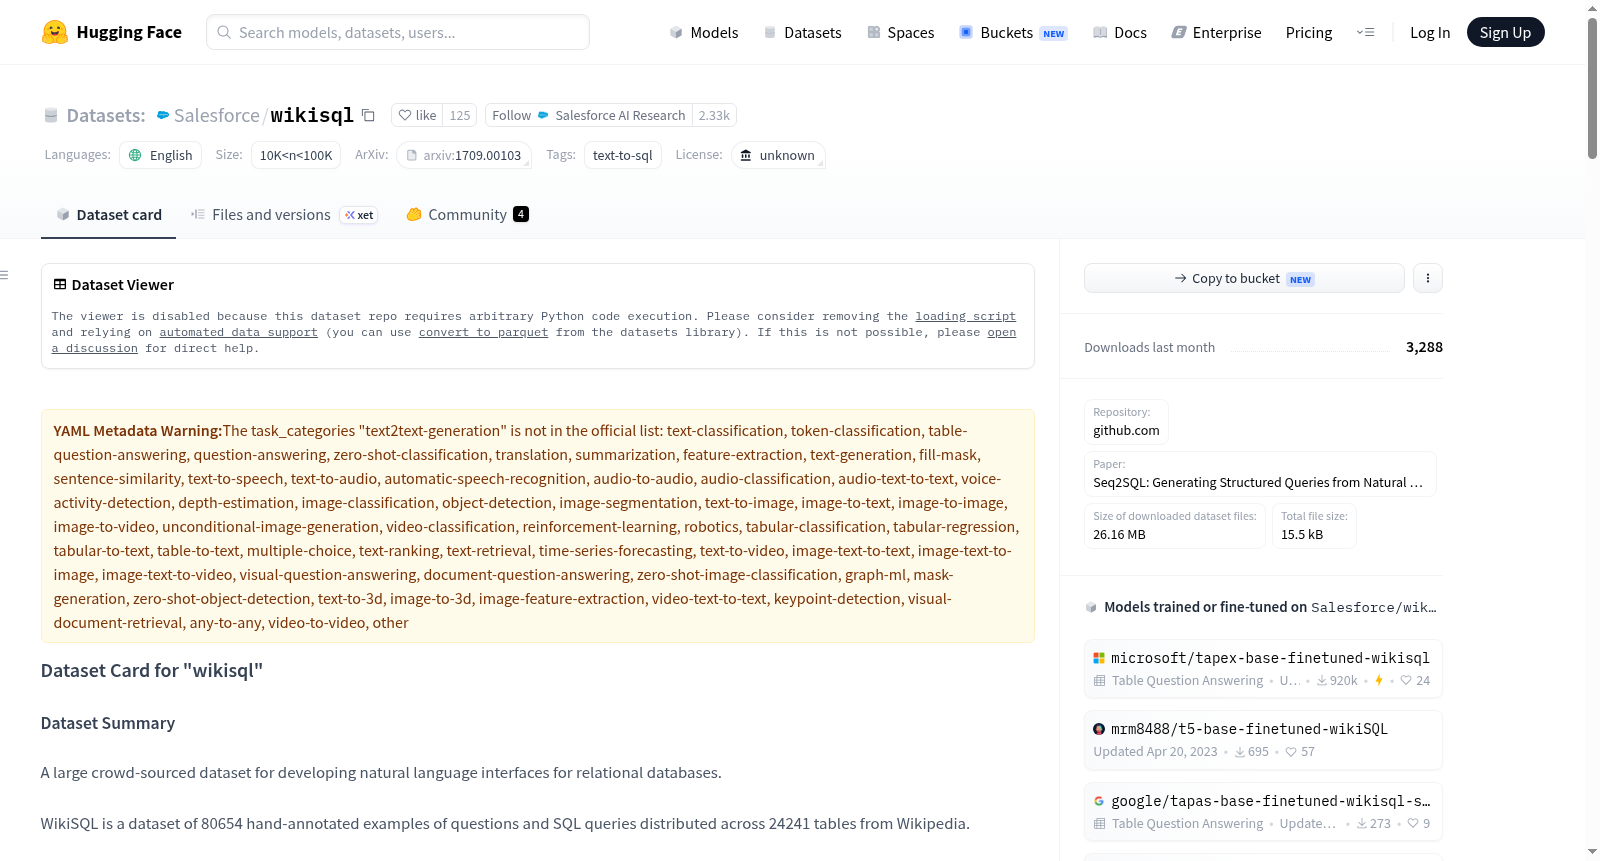Screen dimensions: 1600x861
Task: Click the Log In link
Action: [x=1430, y=32]
